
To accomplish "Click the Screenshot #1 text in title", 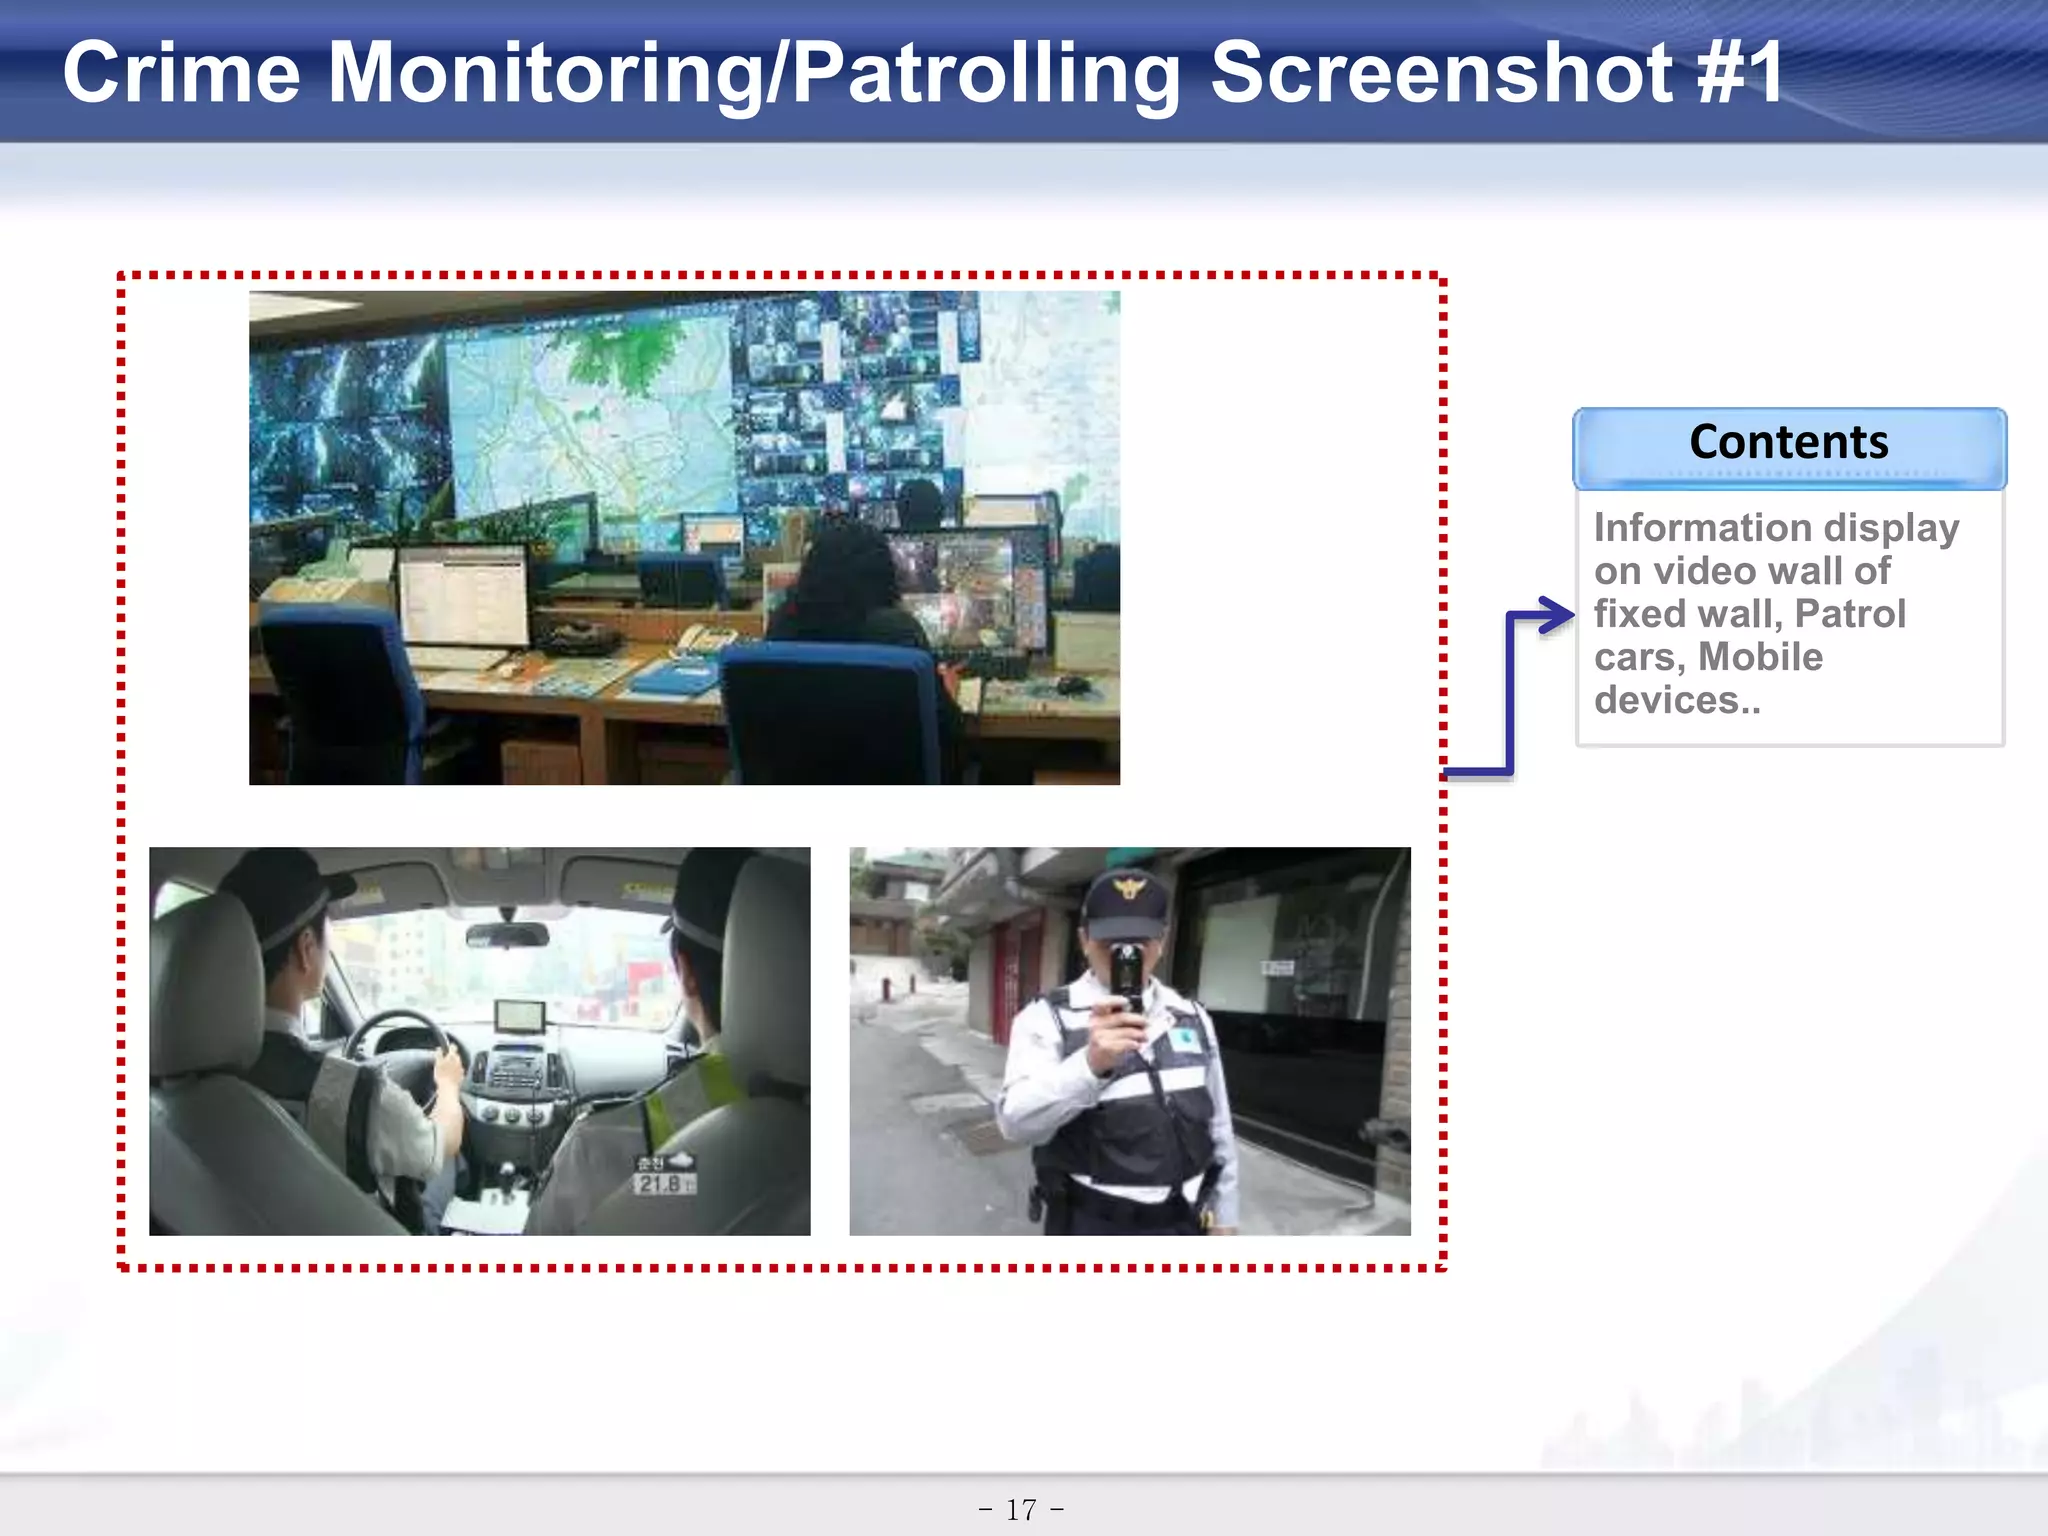I will click(1495, 72).
